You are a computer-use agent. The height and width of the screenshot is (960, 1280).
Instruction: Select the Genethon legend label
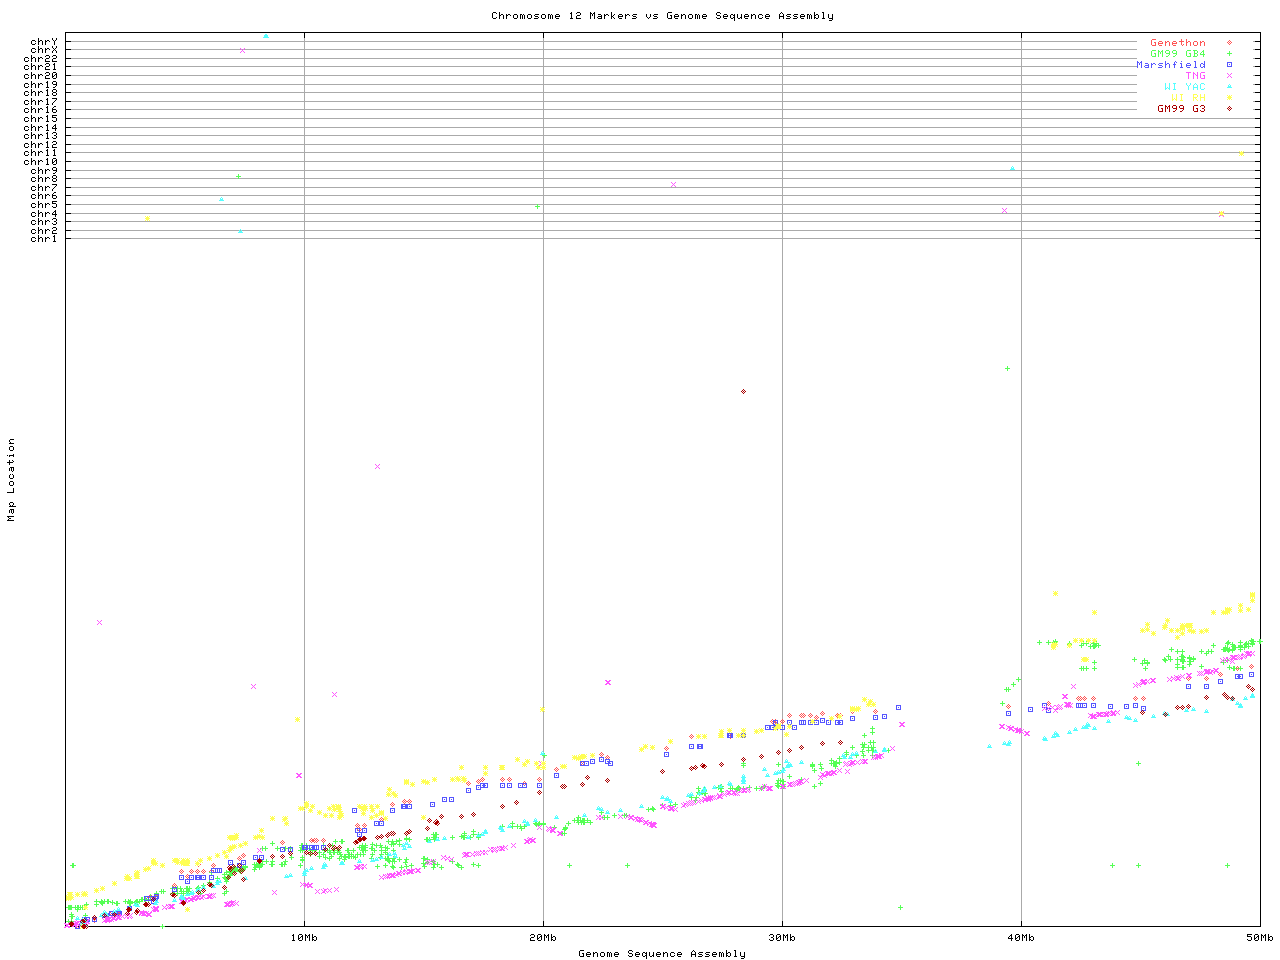click(1177, 43)
